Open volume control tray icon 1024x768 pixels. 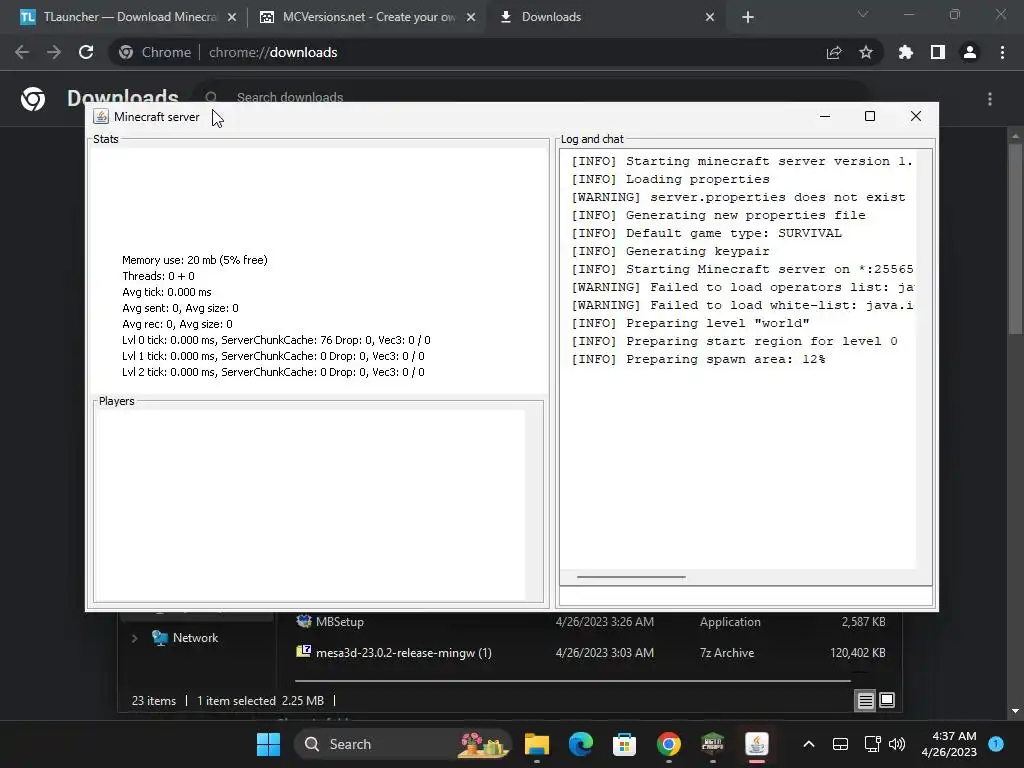(897, 744)
